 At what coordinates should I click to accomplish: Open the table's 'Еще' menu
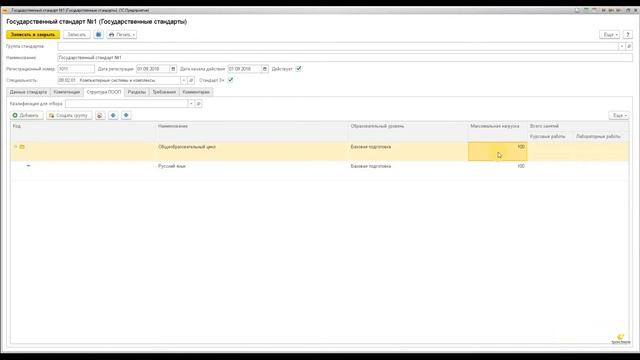[619, 116]
